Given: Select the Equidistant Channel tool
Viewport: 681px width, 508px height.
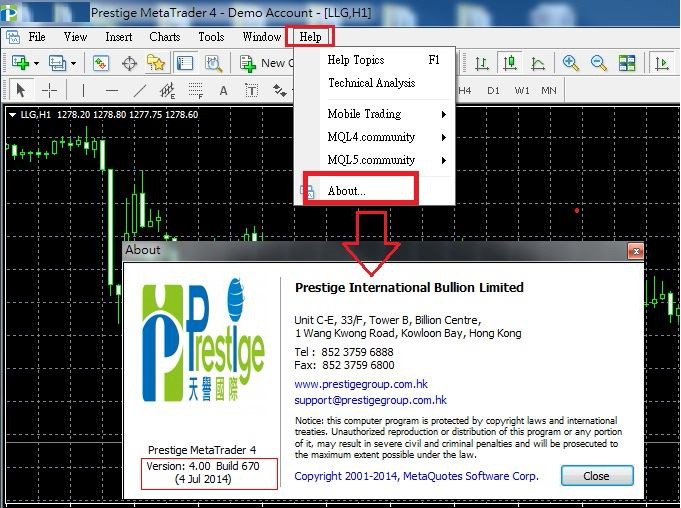Looking at the screenshot, I should click(167, 90).
